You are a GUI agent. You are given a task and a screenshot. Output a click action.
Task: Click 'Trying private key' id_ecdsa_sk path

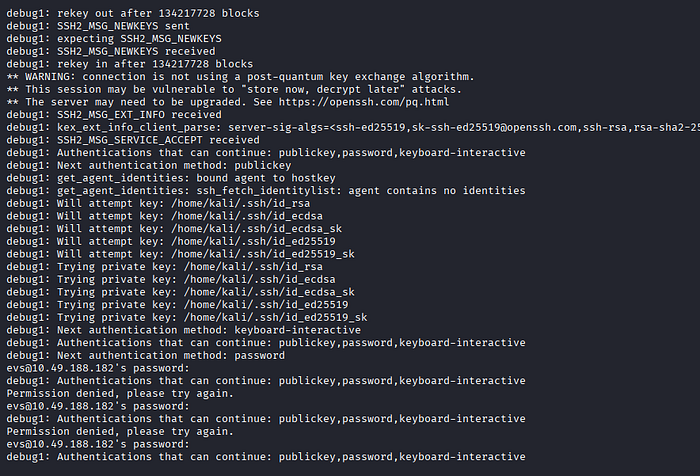click(269, 292)
